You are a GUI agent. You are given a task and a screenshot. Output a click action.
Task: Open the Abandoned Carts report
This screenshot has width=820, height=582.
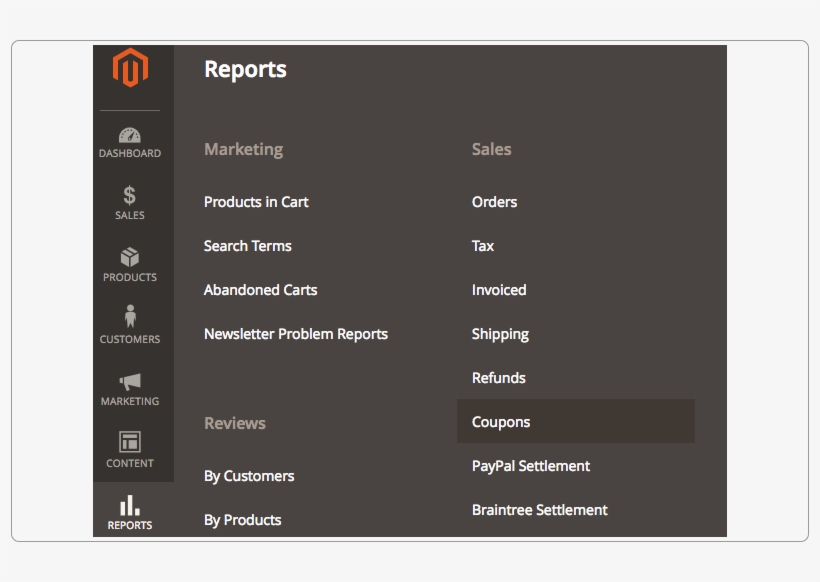260,289
